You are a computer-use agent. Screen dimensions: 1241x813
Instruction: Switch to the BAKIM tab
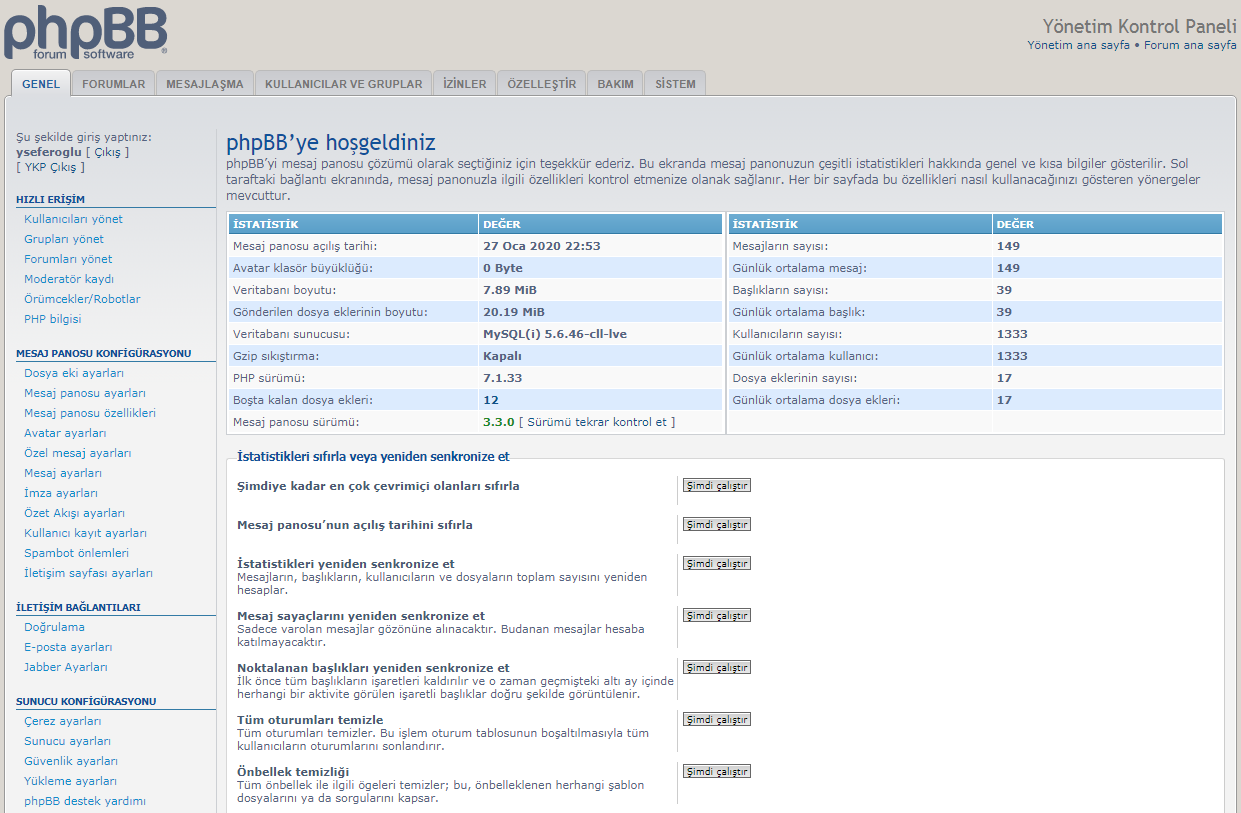click(x=615, y=84)
